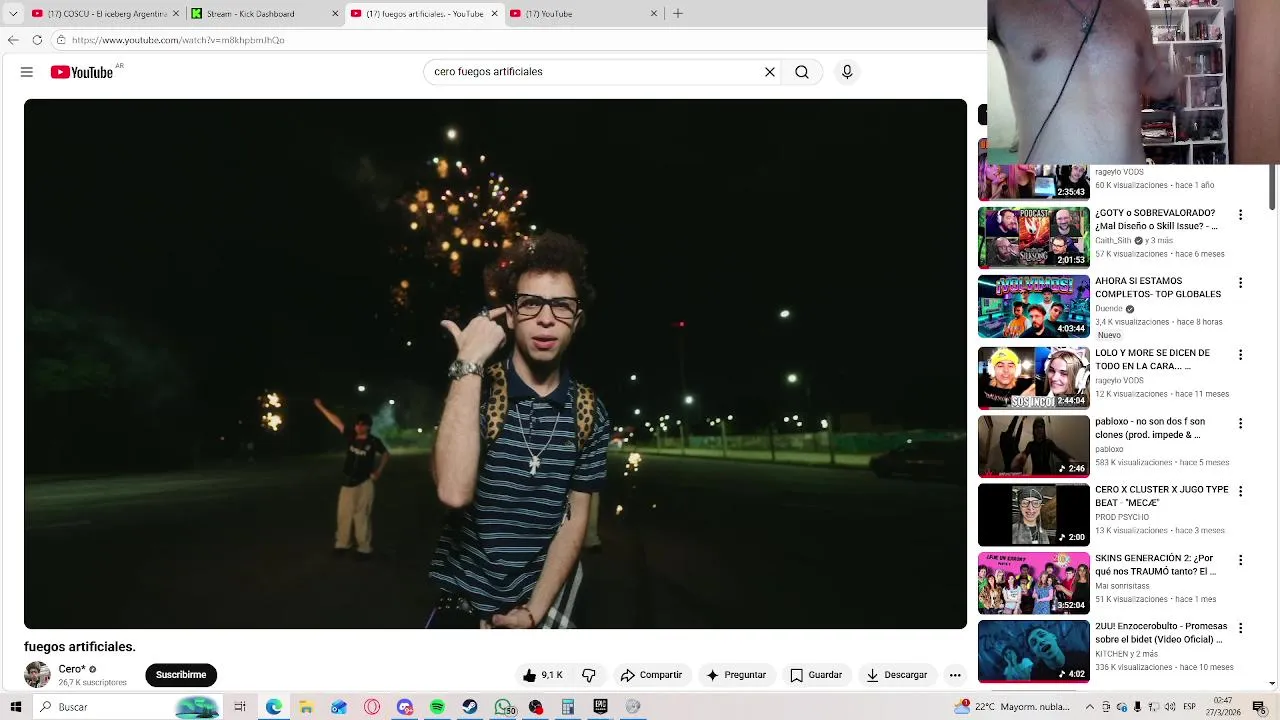The image size is (1280, 720).
Task: Close the Kick Dashboard tab
Action: 335,14
